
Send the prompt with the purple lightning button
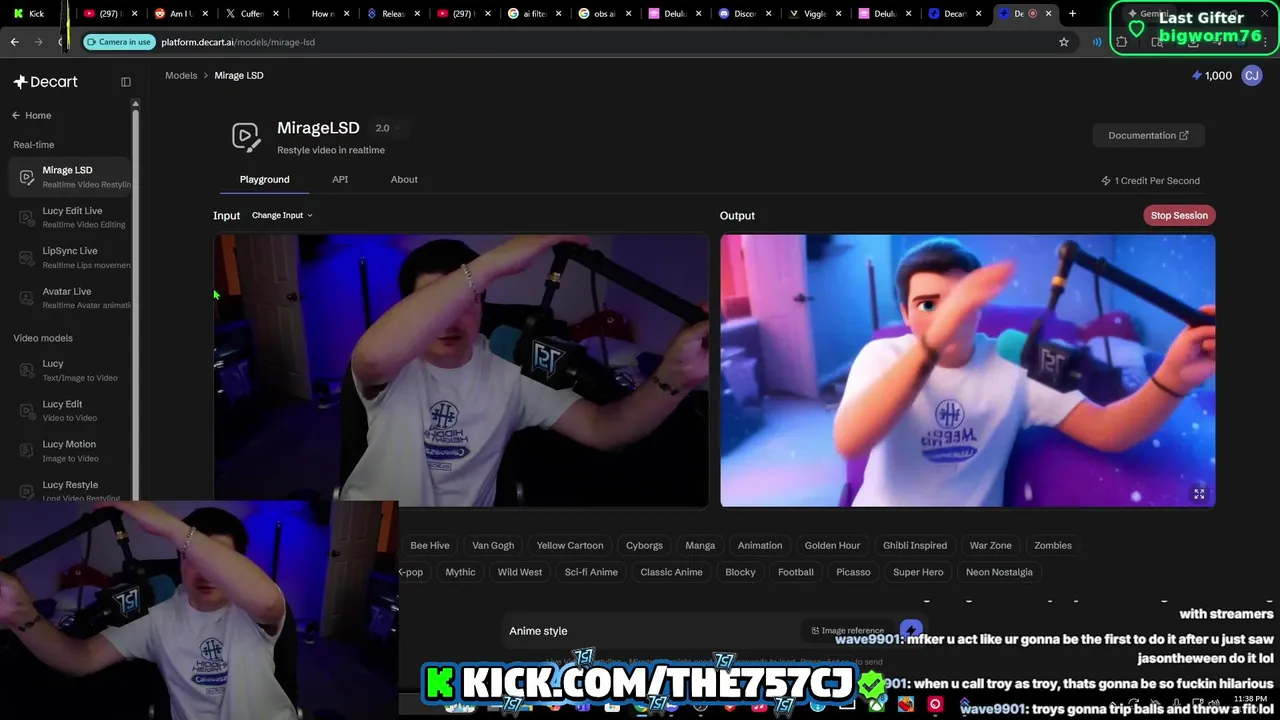click(910, 630)
